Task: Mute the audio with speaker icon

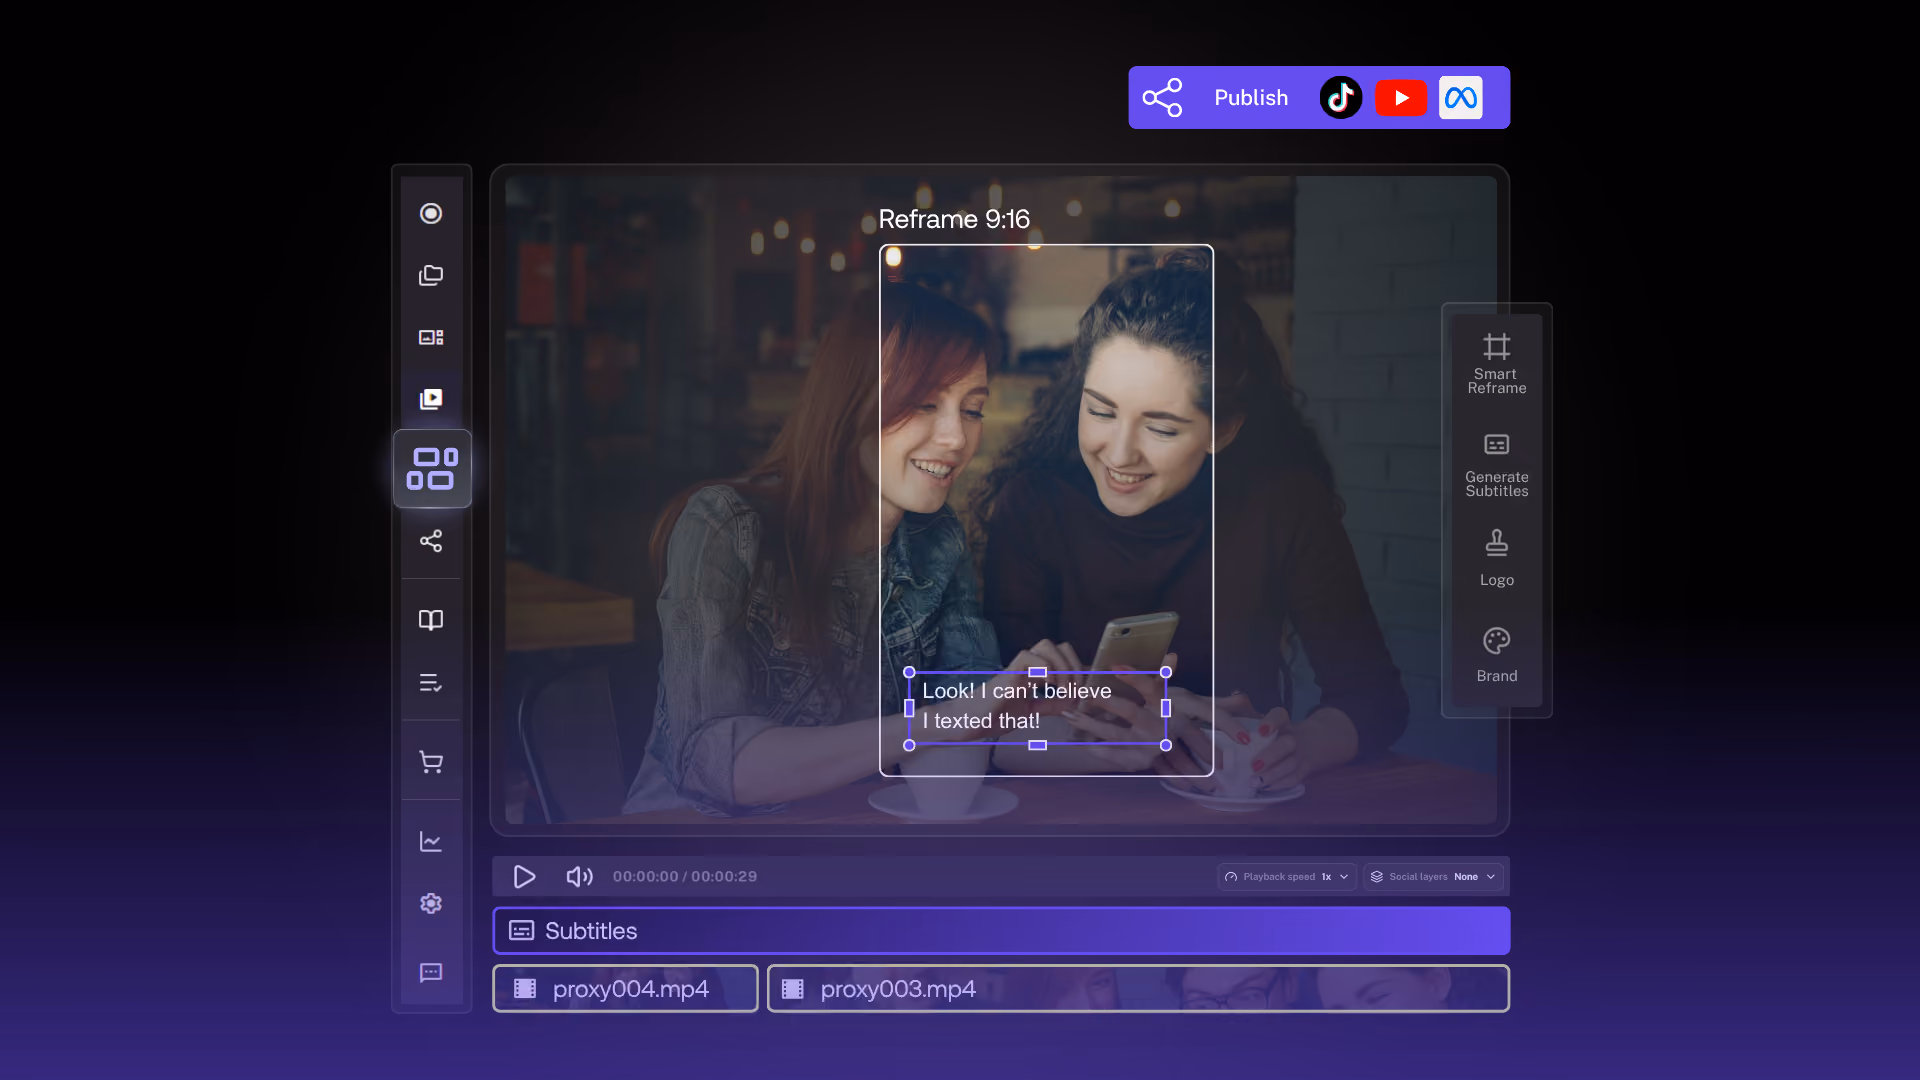Action: (x=579, y=877)
